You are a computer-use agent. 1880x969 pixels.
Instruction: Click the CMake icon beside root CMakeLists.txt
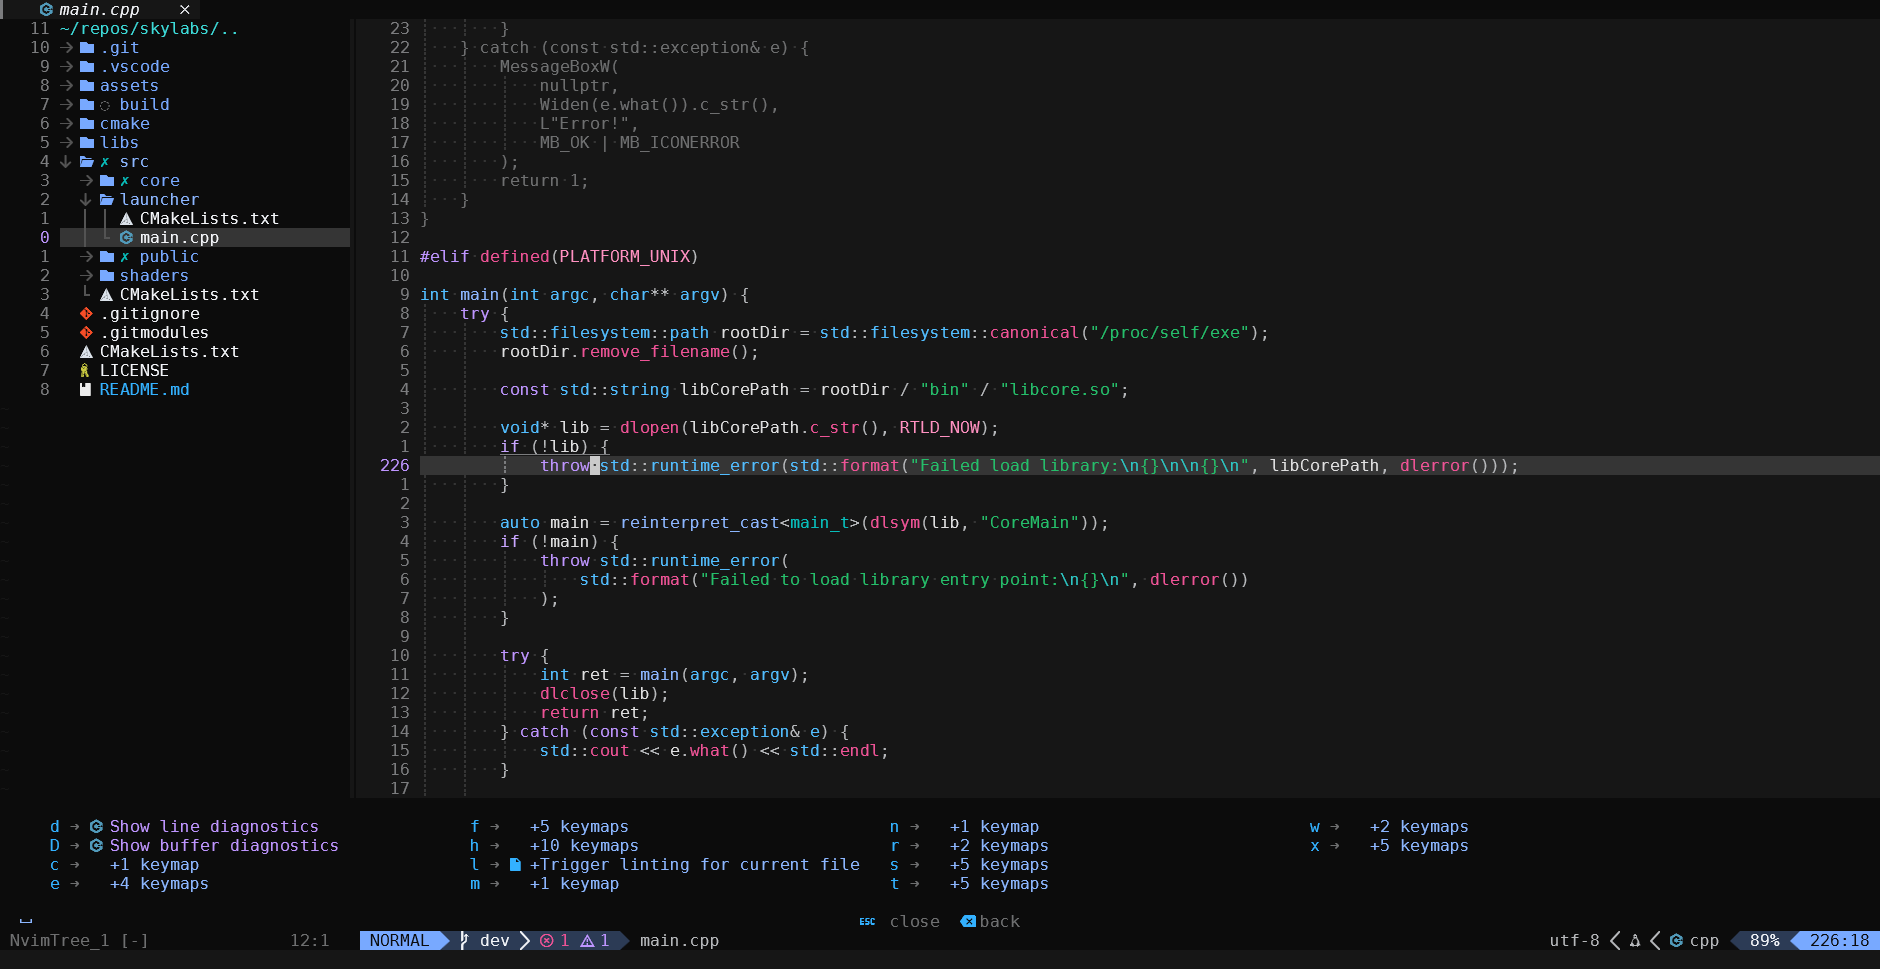click(86, 352)
